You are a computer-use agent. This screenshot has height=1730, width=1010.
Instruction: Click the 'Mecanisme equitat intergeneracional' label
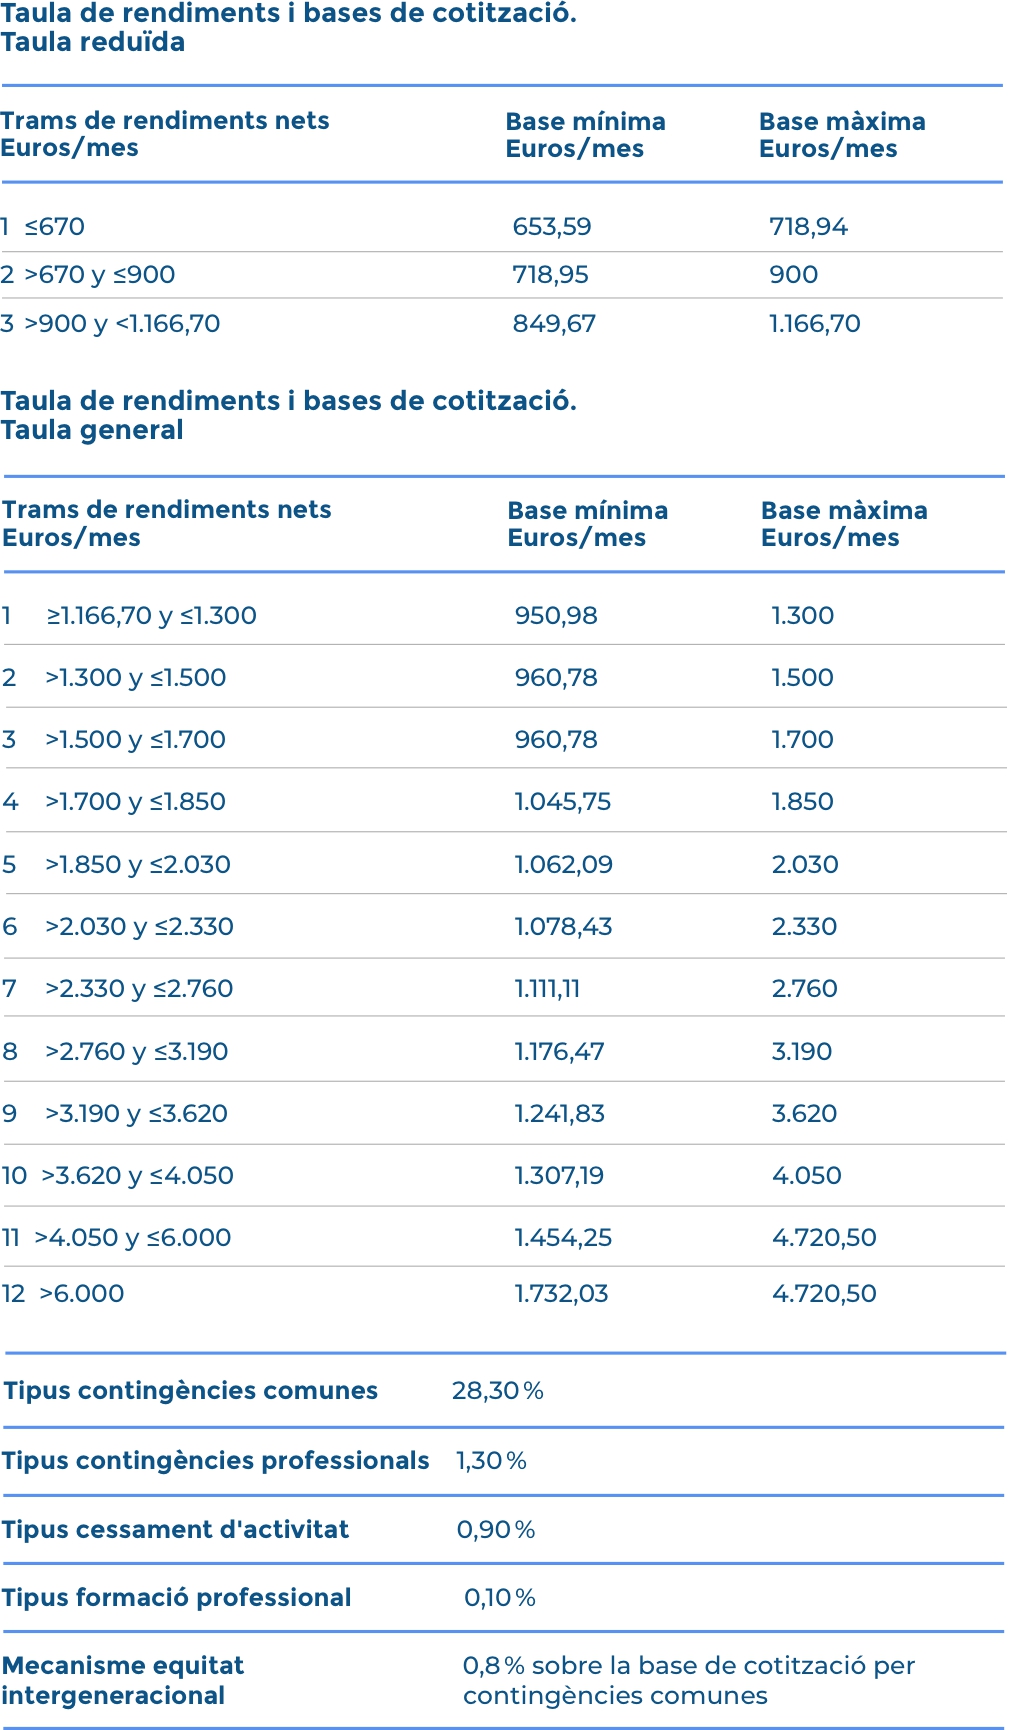tap(123, 1680)
